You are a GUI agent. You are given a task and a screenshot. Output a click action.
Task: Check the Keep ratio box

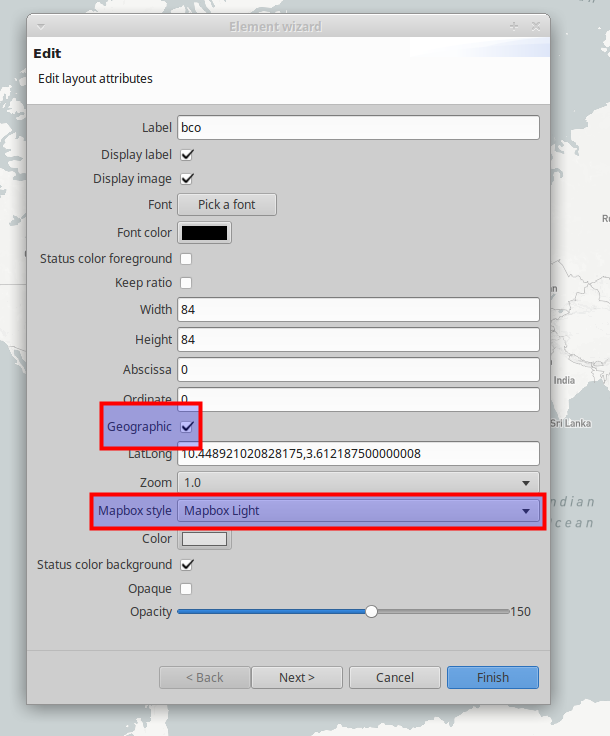coord(186,283)
